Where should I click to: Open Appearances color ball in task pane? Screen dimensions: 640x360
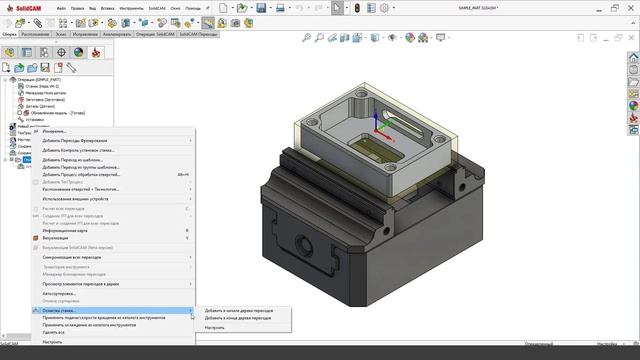pos(633,105)
